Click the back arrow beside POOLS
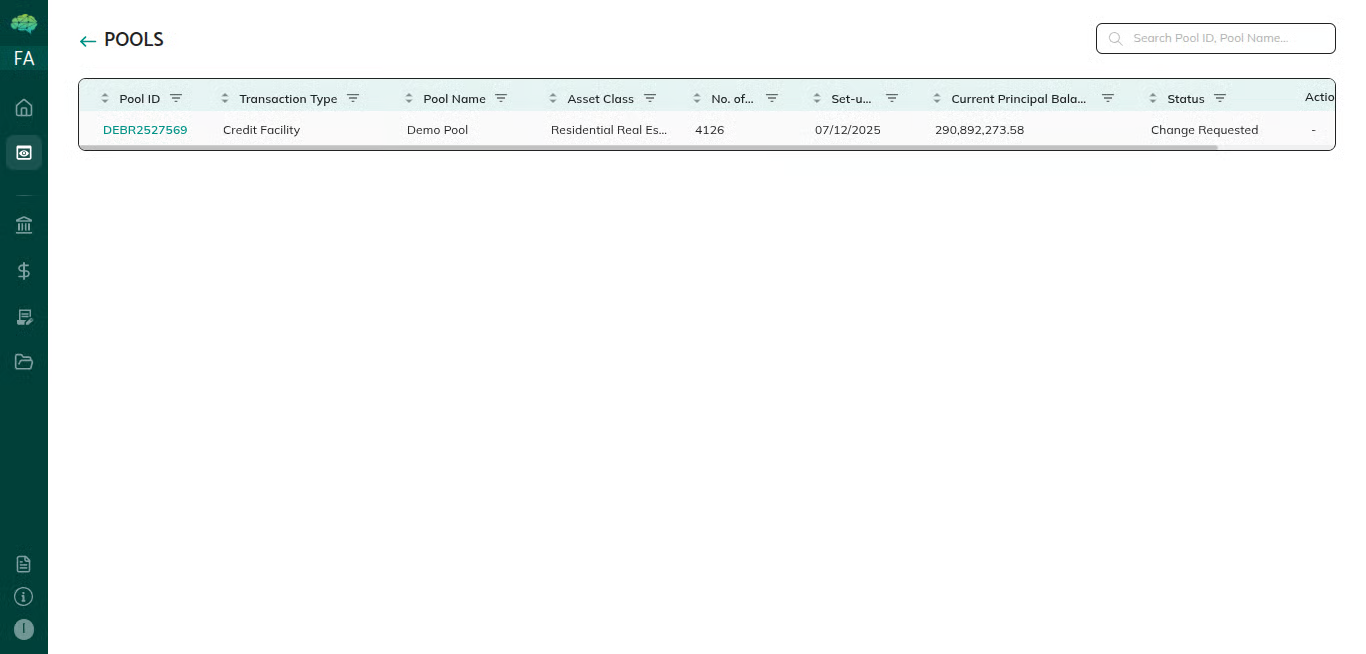Viewport: 1366px width, 654px height. (x=88, y=41)
